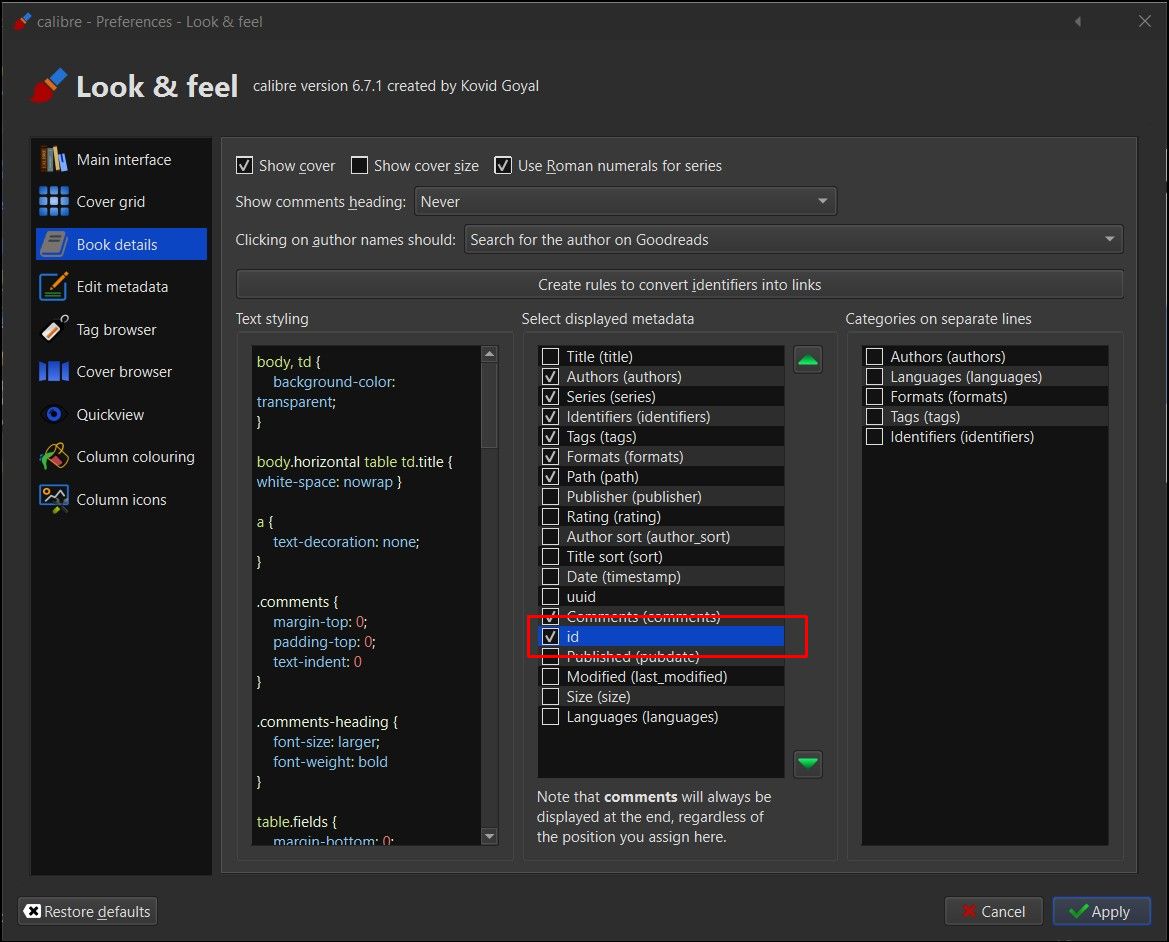Move selected field up with green arrow
Screen dimensions: 1169x942
pos(808,360)
